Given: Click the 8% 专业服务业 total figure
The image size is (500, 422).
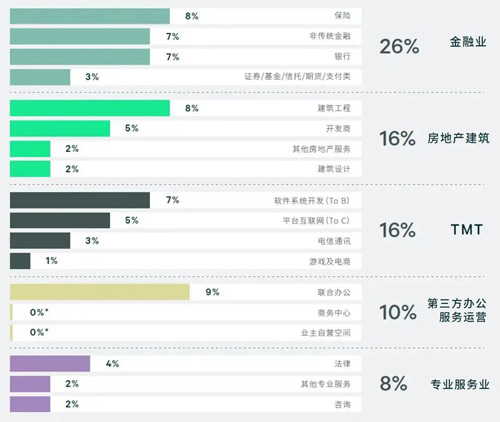Looking at the screenshot, I should tap(393, 384).
